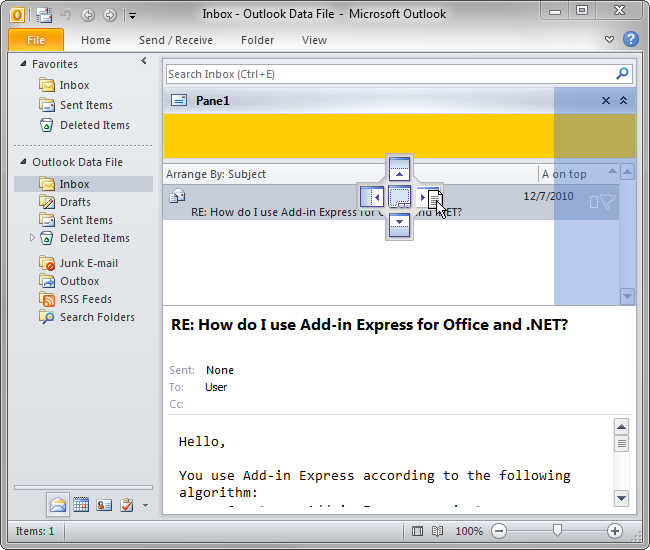The image size is (650, 550).
Task: Click Send/Receive All Folders quick access icon
Action: (x=44, y=15)
